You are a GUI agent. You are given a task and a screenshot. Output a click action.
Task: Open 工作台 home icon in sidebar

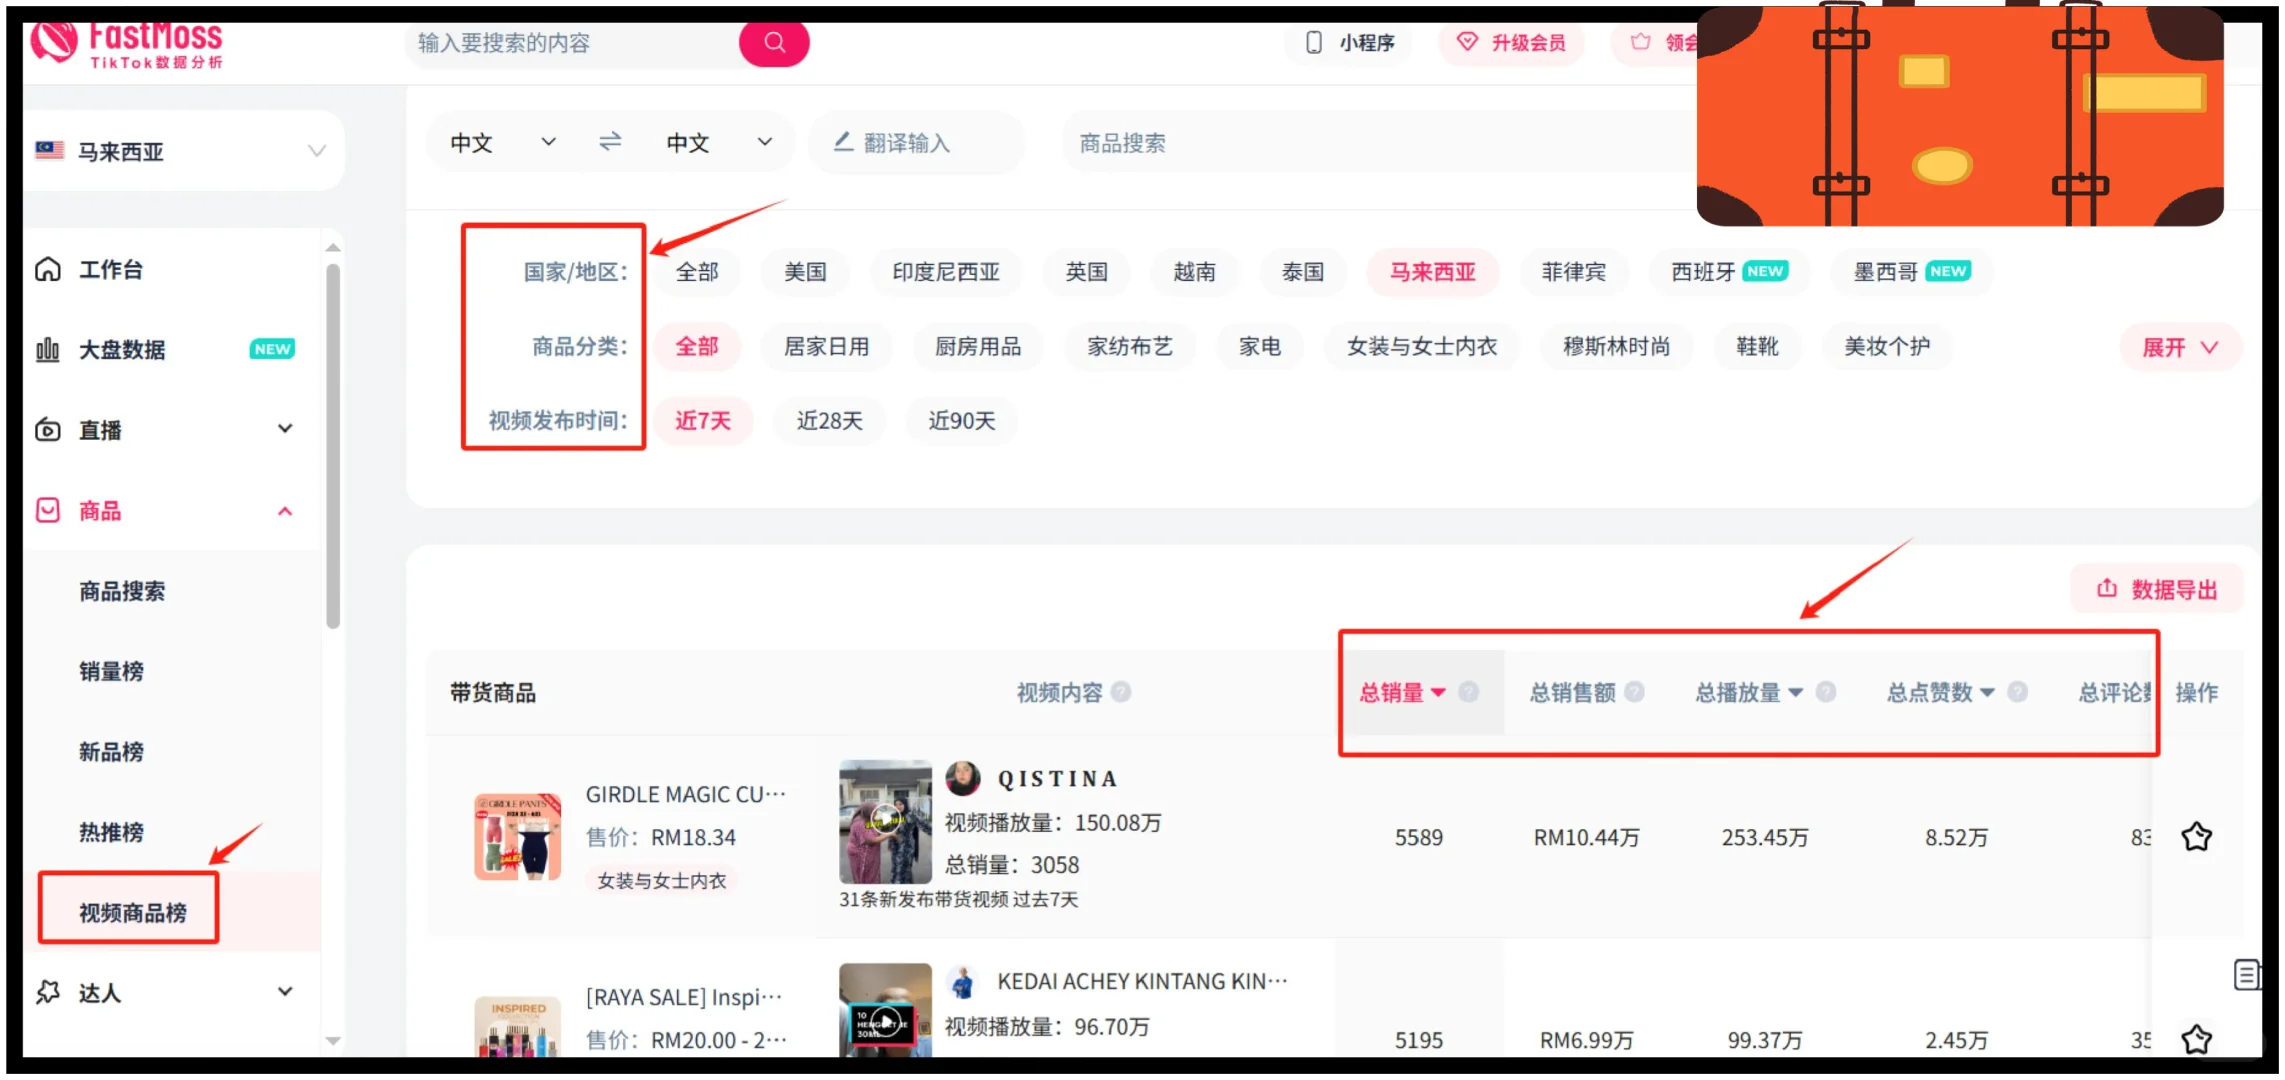click(48, 269)
